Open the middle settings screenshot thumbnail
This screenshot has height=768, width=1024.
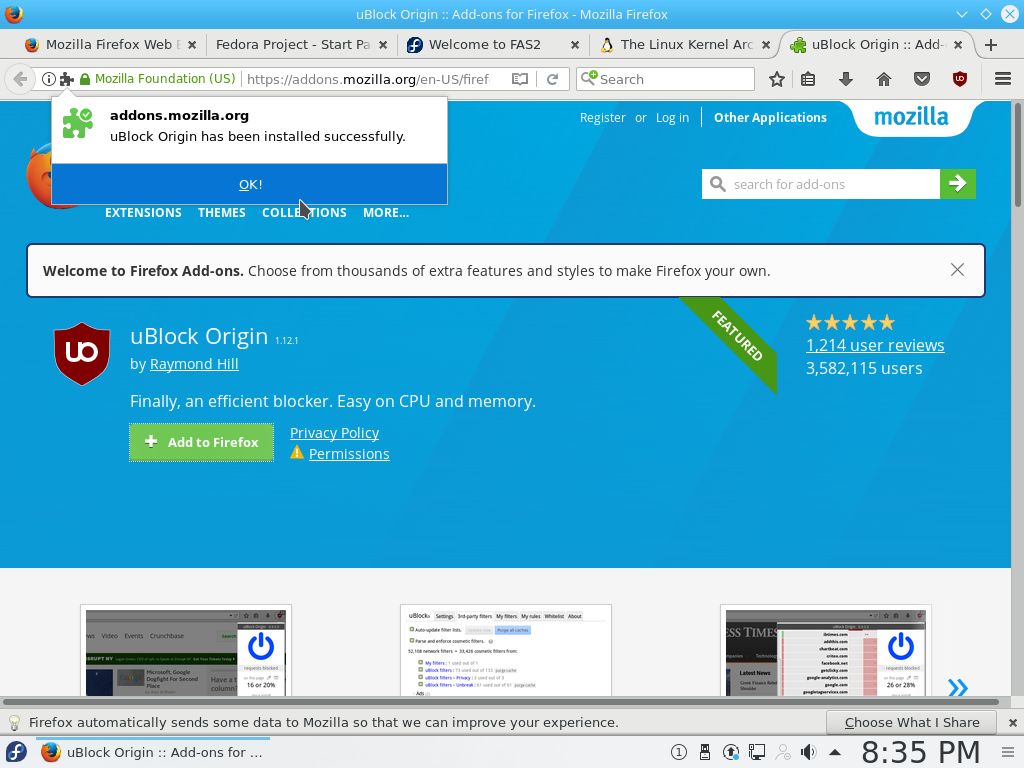505,651
